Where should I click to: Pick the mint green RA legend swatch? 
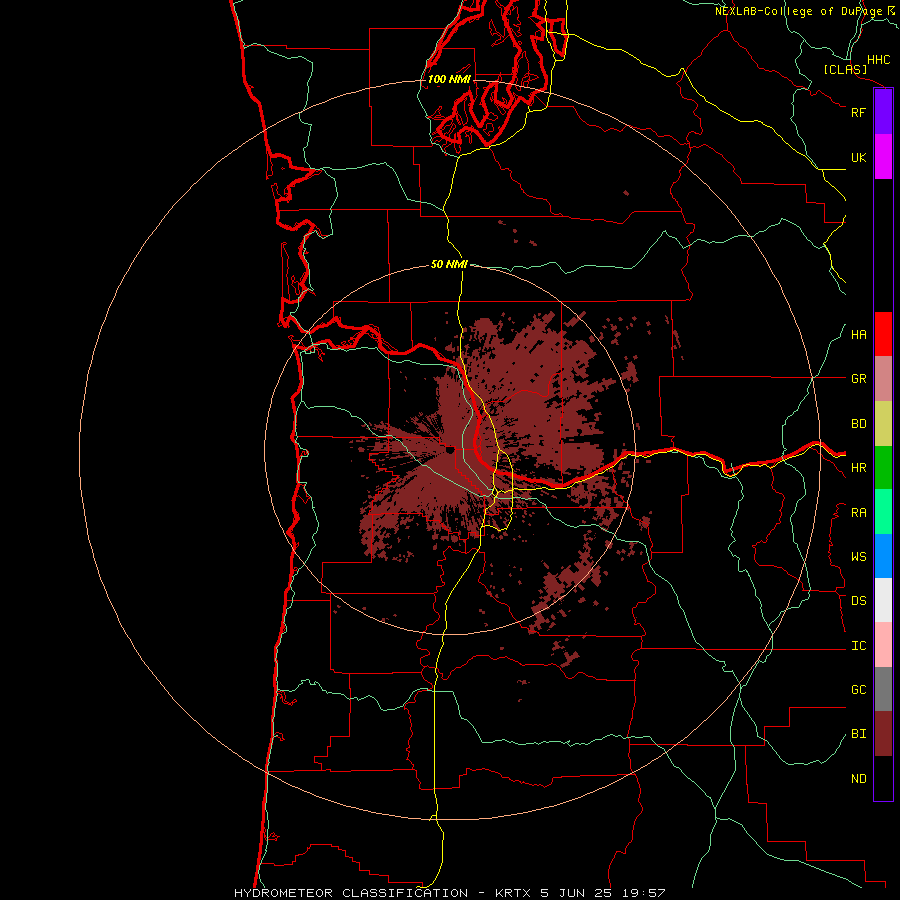tap(883, 512)
